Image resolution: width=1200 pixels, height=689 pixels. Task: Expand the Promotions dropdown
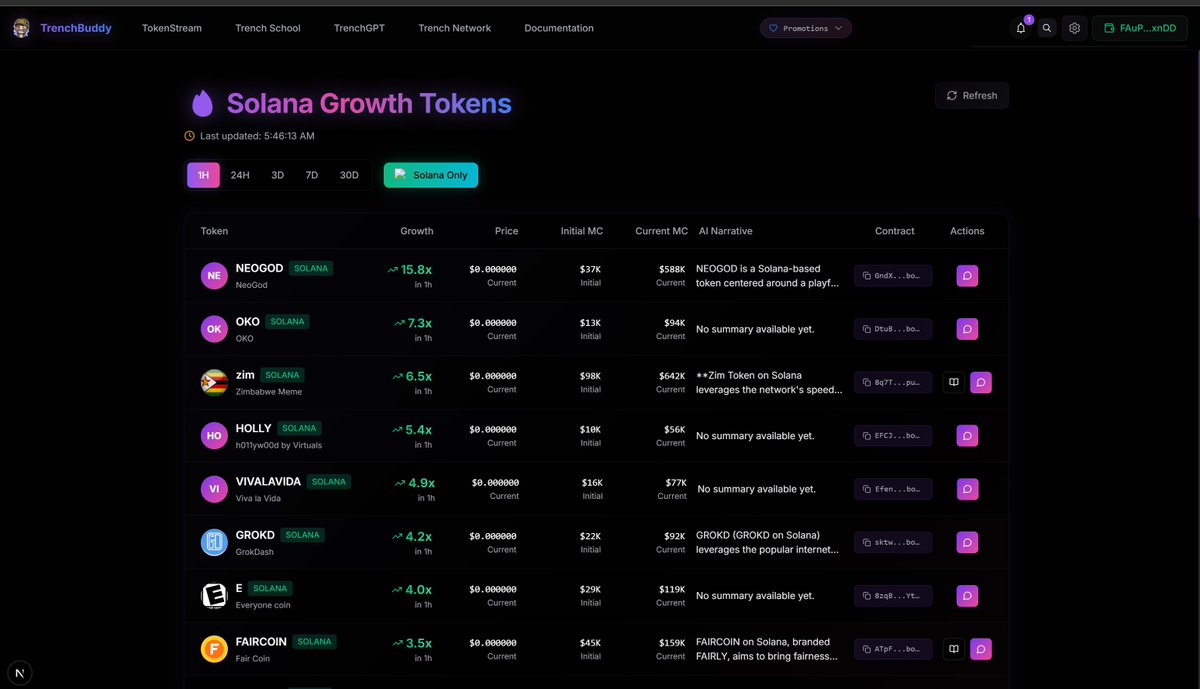(806, 28)
